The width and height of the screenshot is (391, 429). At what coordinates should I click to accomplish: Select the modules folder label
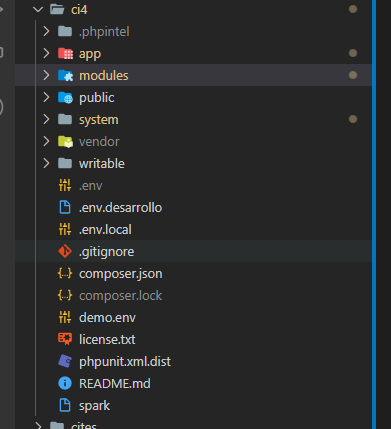click(x=104, y=76)
